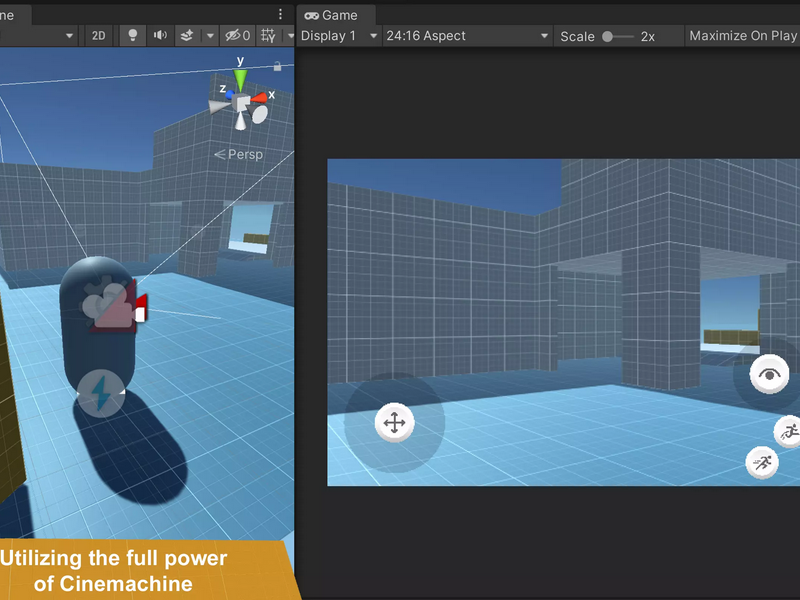The width and height of the screenshot is (800, 600).
Task: Tap the eye look button in Game view
Action: pos(769,374)
